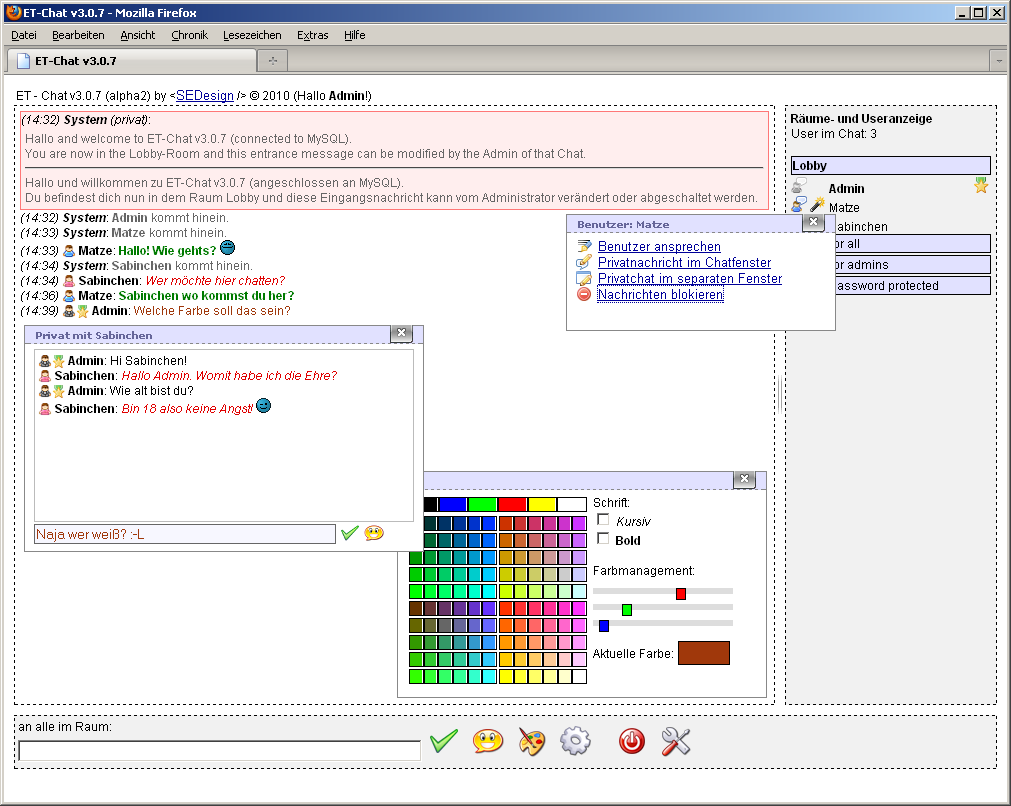Enable the Bold checkbox
1011x806 pixels.
pos(603,539)
